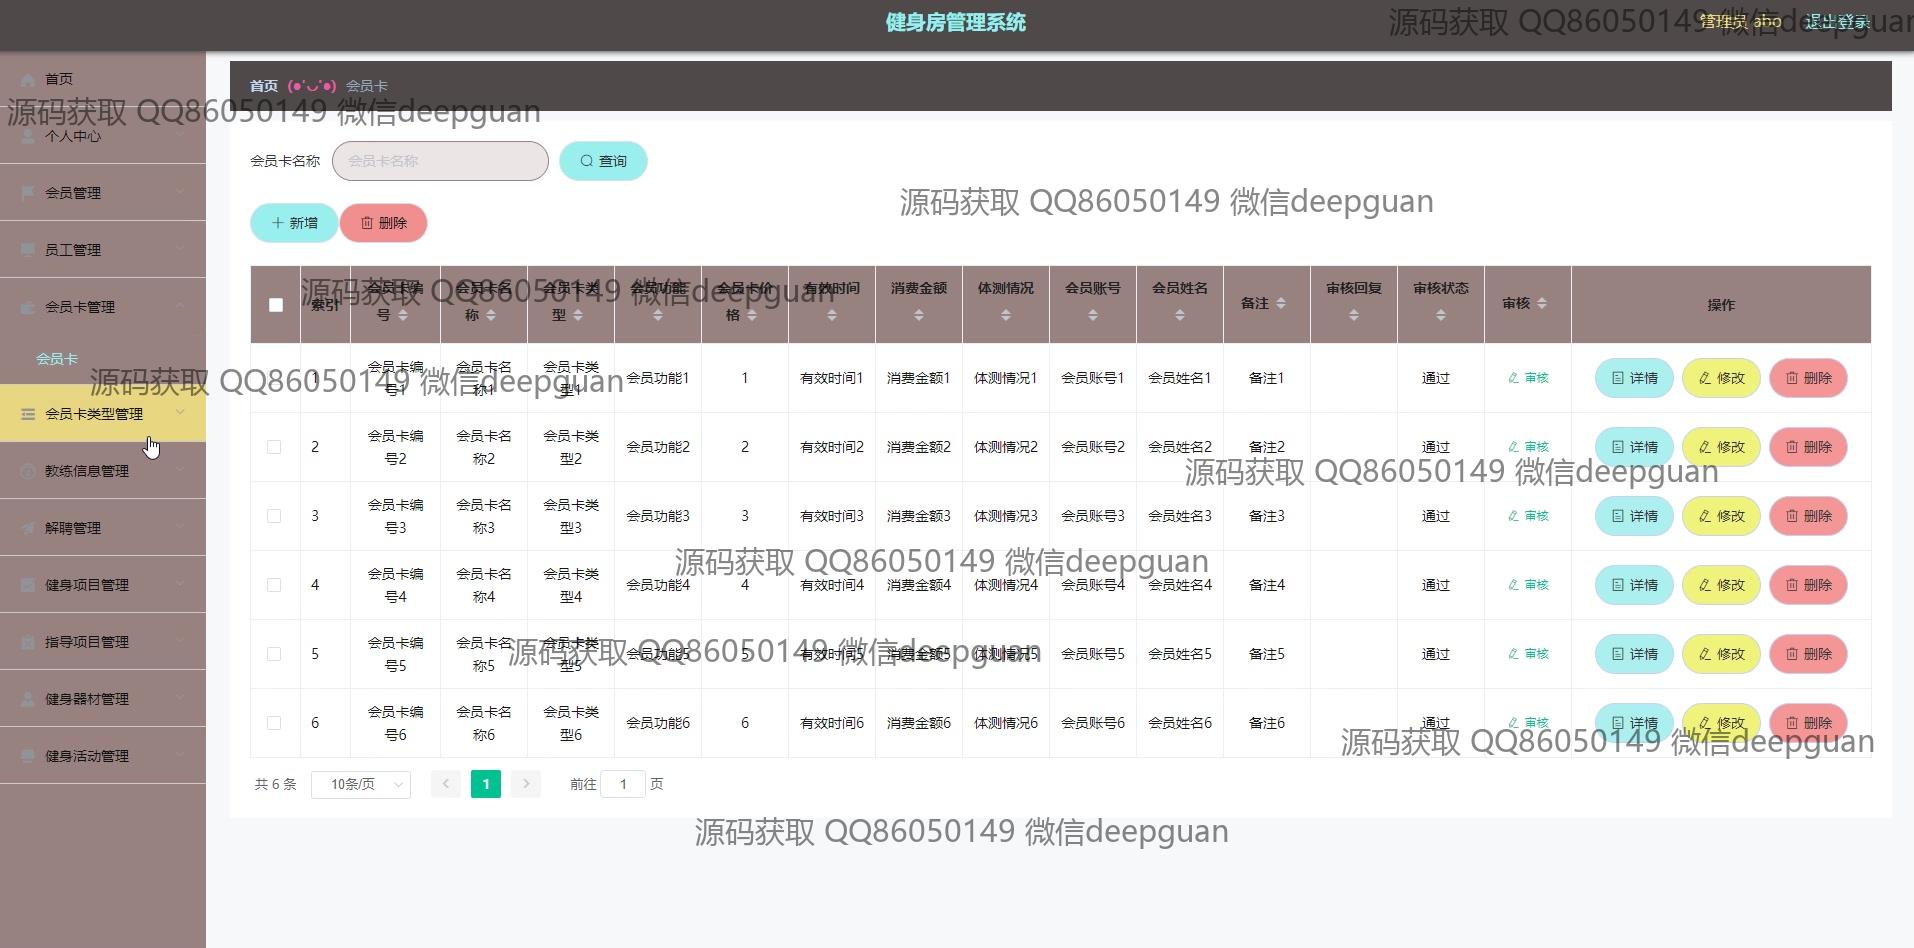Image resolution: width=1914 pixels, height=948 pixels.
Task: Click the 查询 search button
Action: (603, 161)
